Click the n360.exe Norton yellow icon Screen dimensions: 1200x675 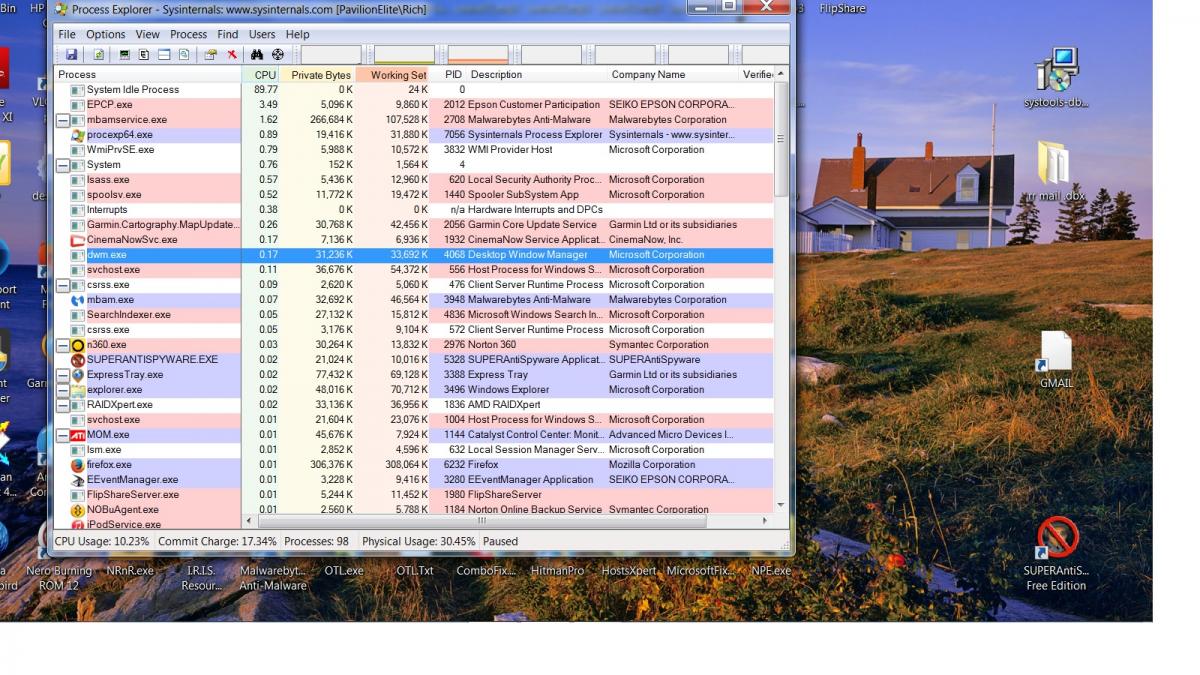point(77,345)
